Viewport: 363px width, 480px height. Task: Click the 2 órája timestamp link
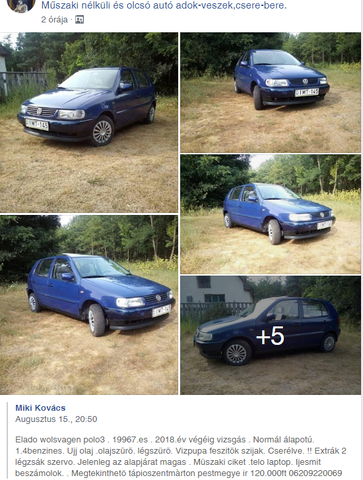tap(54, 20)
